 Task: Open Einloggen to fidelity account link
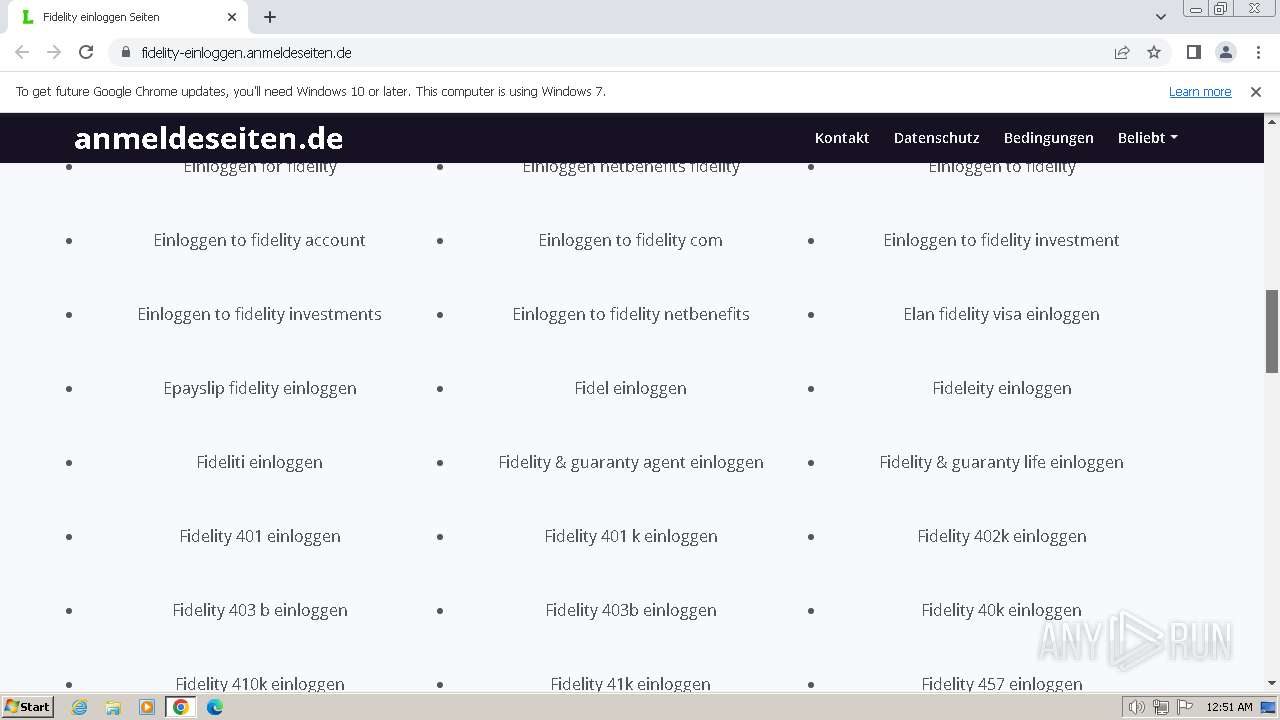click(x=260, y=240)
